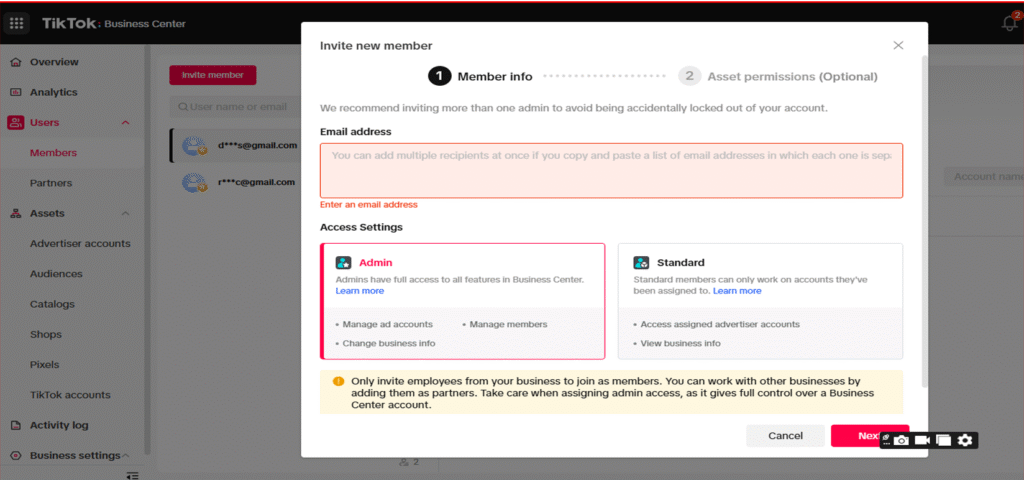The width and height of the screenshot is (1024, 480).
Task: Select the Admin access option
Action: (x=462, y=301)
